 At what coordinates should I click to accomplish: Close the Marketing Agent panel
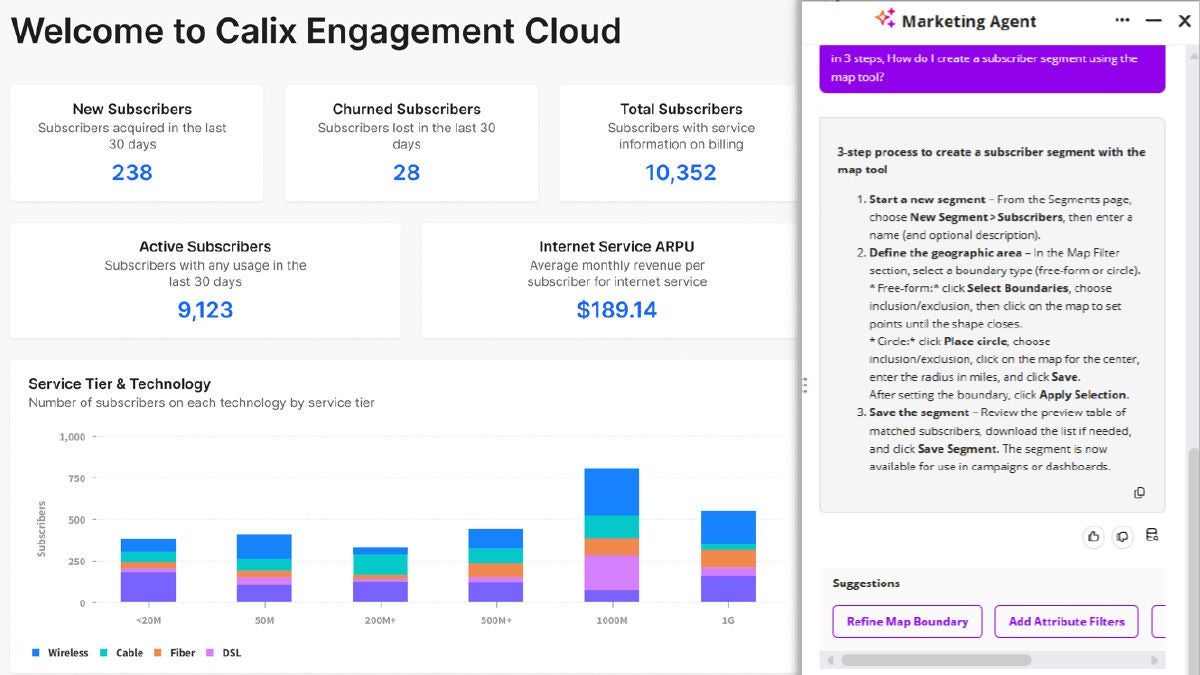[x=1184, y=20]
